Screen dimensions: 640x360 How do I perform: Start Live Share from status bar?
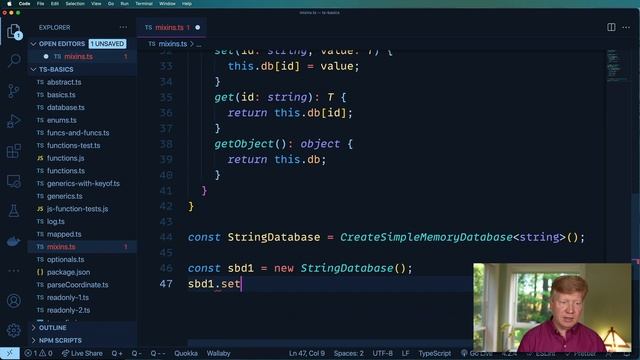(82, 353)
